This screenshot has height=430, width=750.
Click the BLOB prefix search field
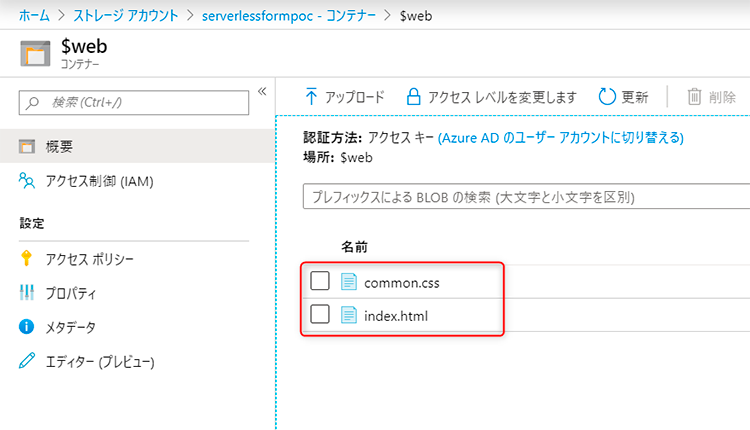526,197
